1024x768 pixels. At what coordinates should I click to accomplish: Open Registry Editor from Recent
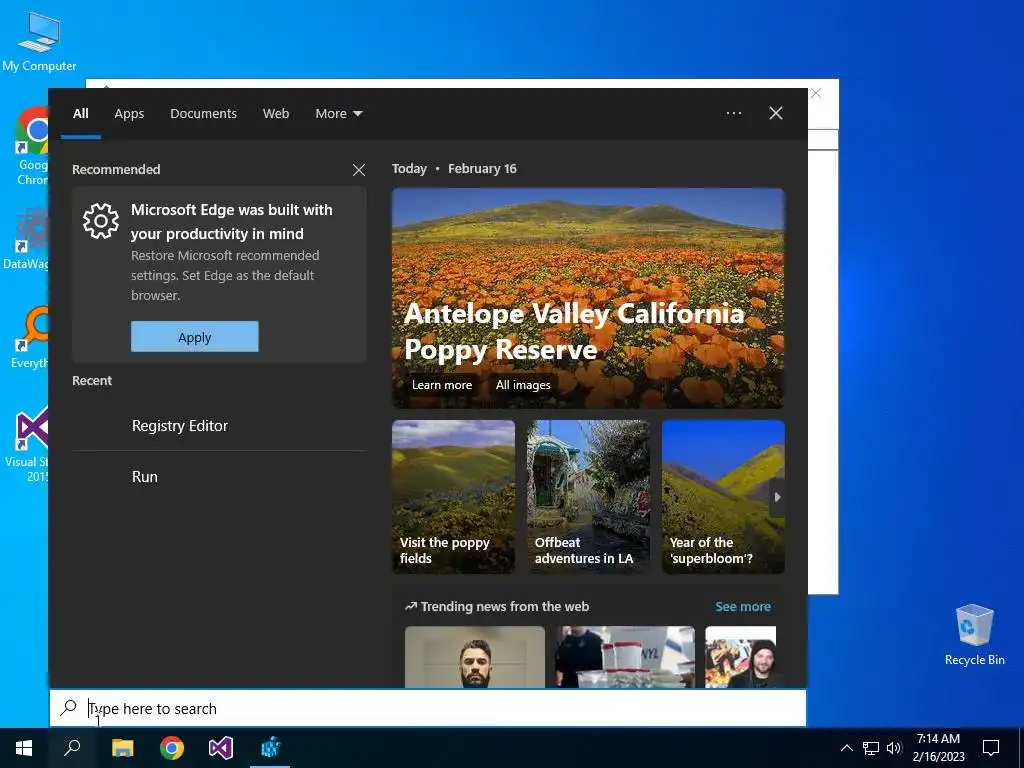pyautogui.click(x=219, y=426)
